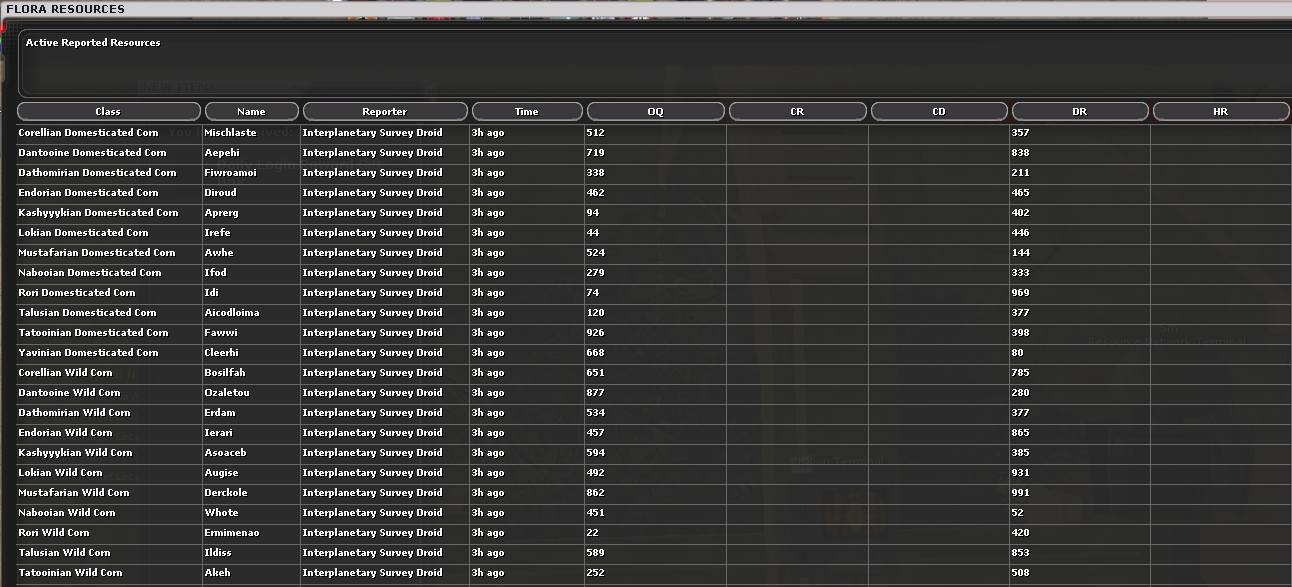Select the Corellian Domesticated Corn row
The image size is (1292, 587).
(89, 133)
